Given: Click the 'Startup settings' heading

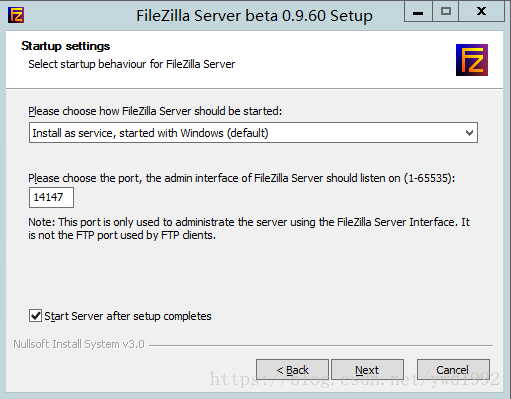Looking at the screenshot, I should 66,46.
